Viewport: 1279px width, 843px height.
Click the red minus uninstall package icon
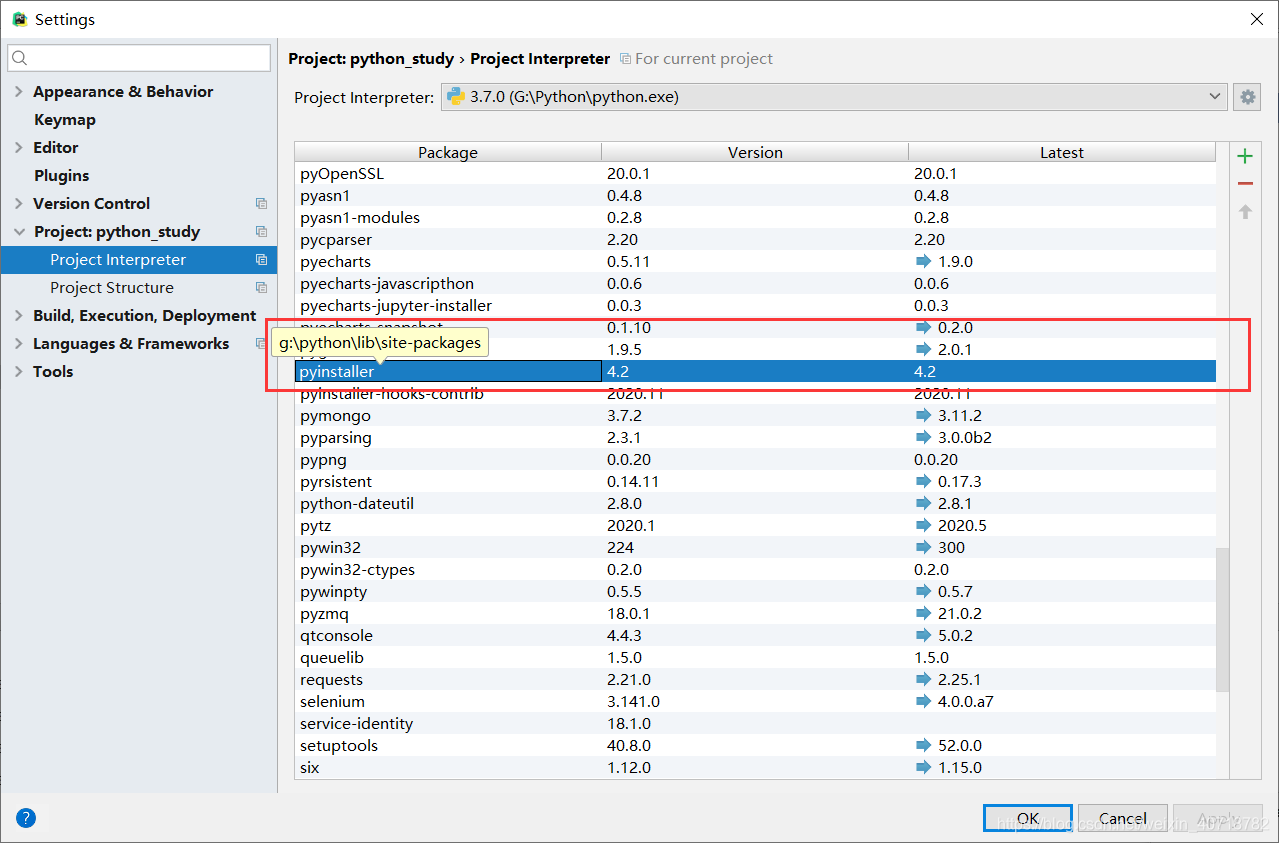pyautogui.click(x=1245, y=184)
